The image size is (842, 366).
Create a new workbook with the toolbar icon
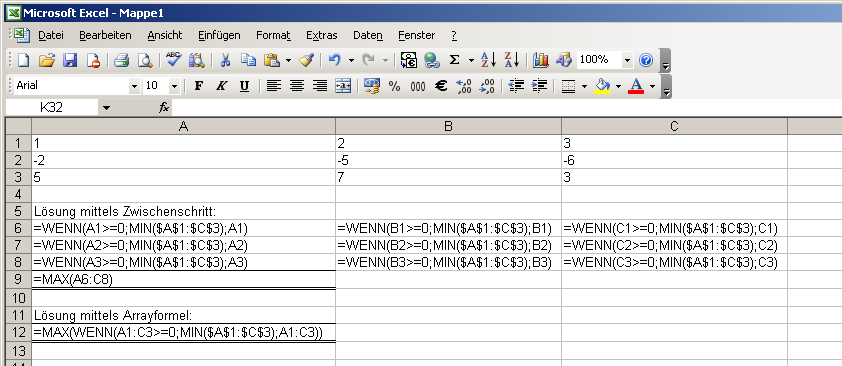click(23, 61)
